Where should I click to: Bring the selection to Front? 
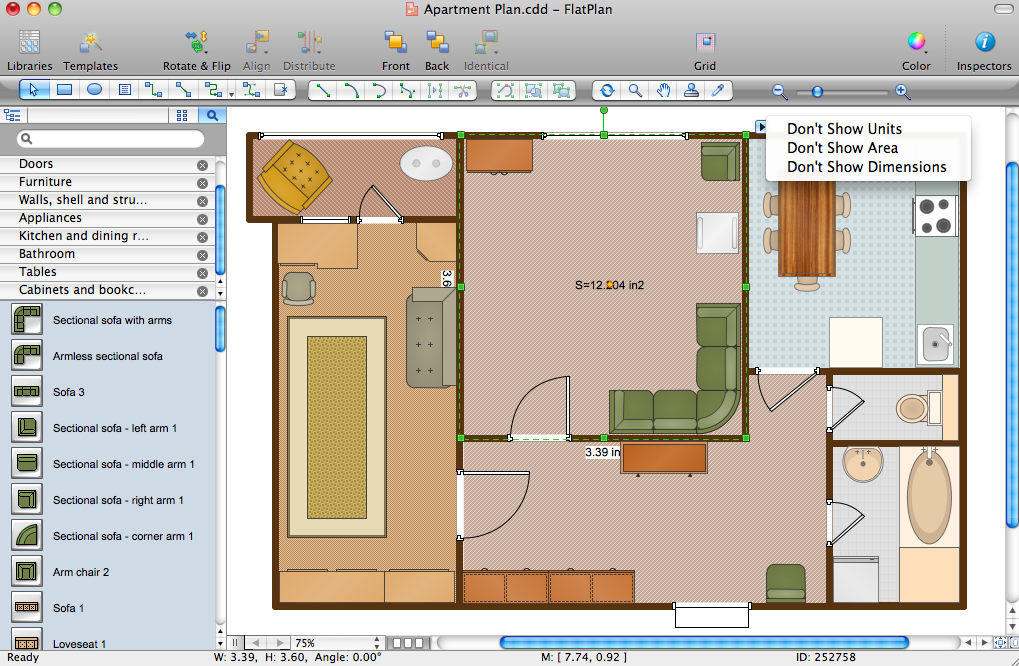[x=395, y=50]
